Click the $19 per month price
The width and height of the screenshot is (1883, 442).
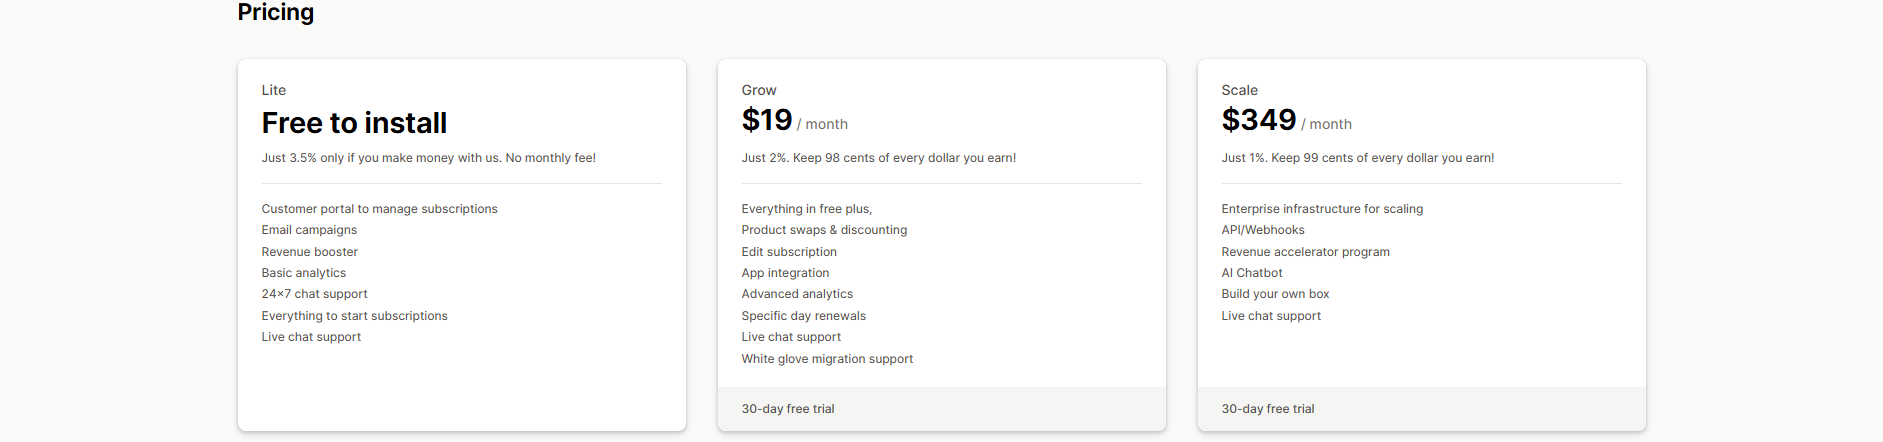[x=793, y=121]
